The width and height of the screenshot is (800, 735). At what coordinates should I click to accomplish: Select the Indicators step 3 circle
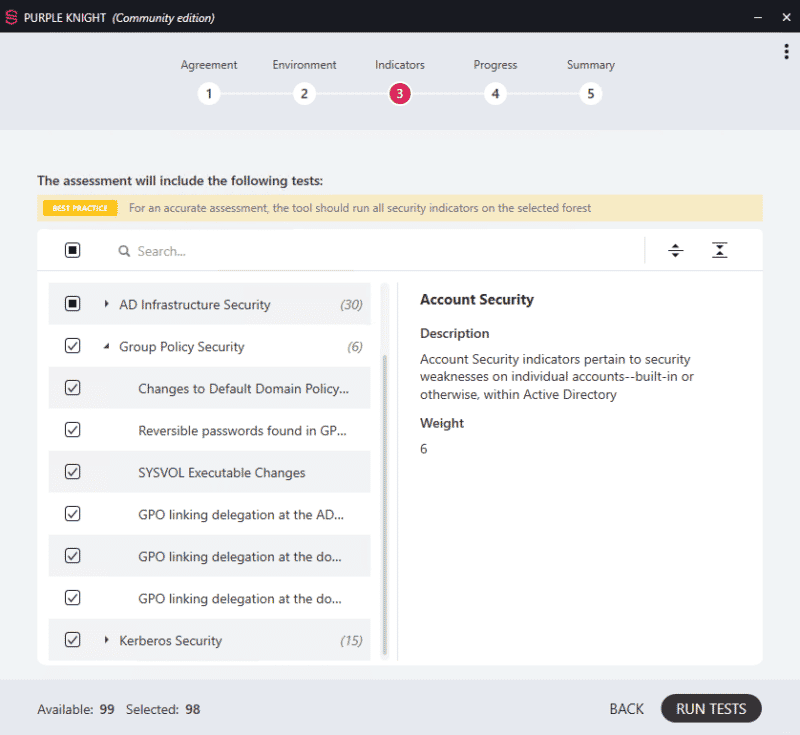click(400, 94)
